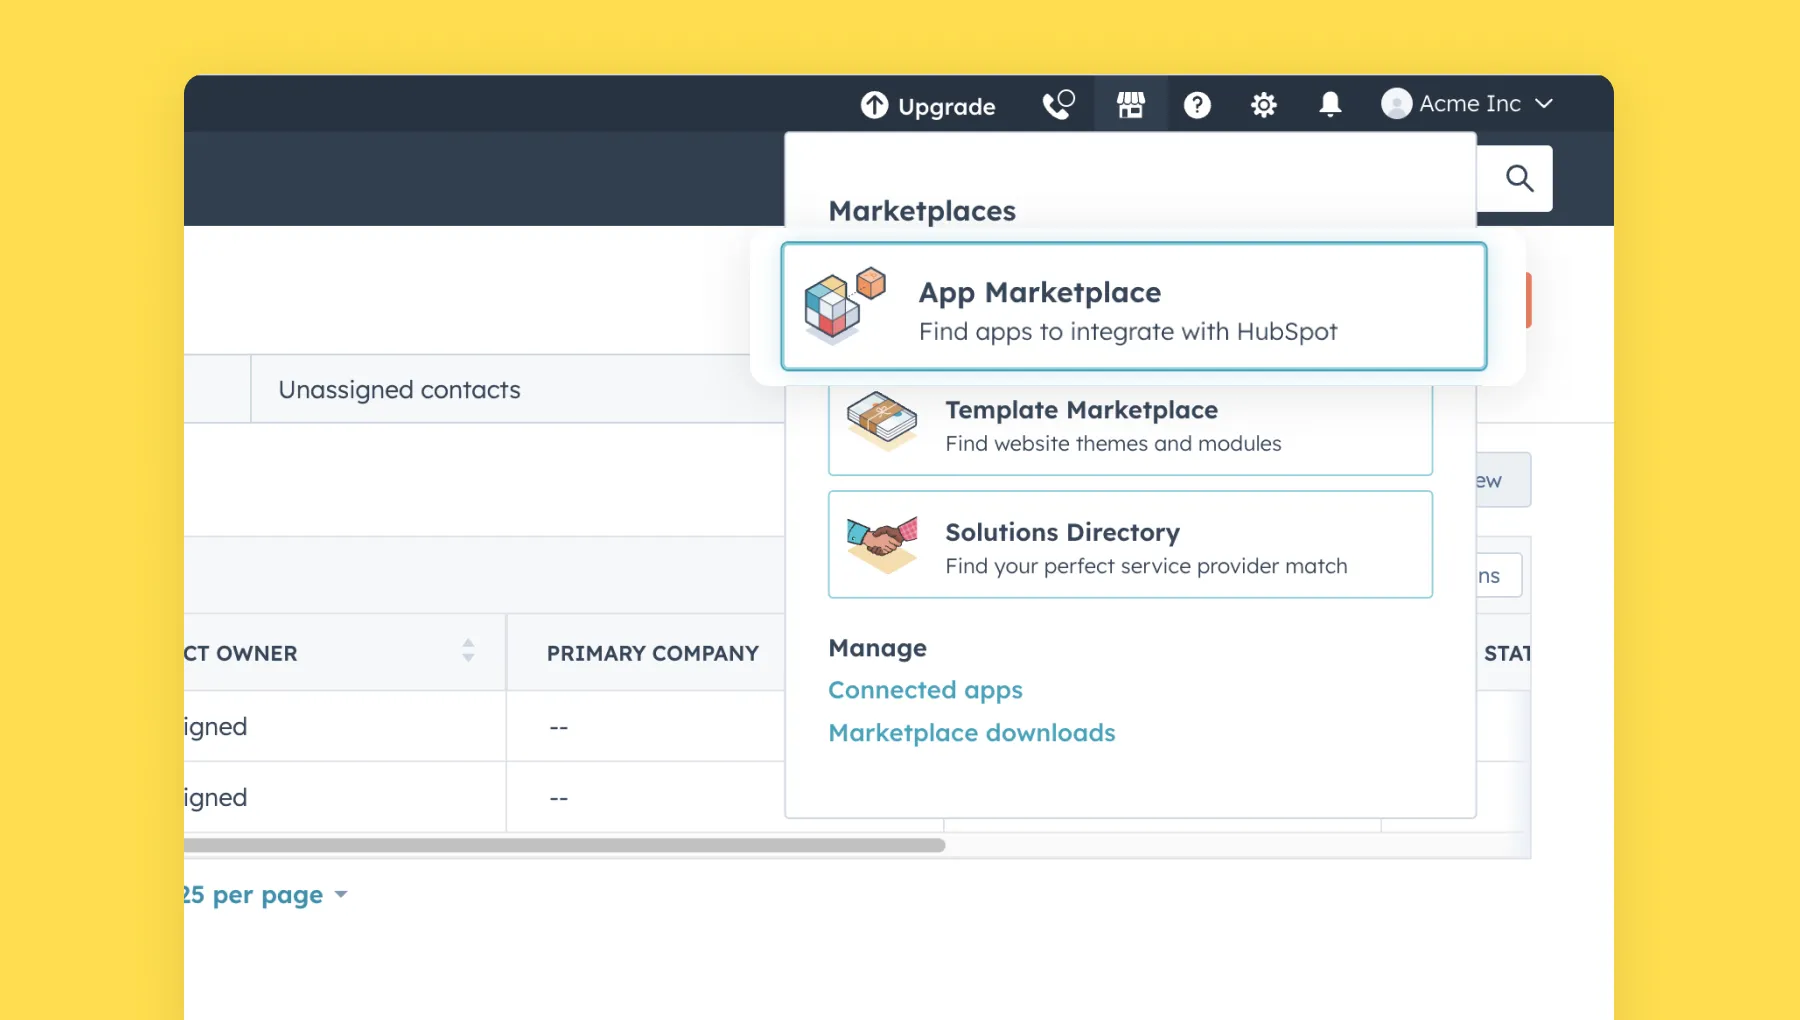Click 'Find your perfect service provider match'

(x=1146, y=566)
